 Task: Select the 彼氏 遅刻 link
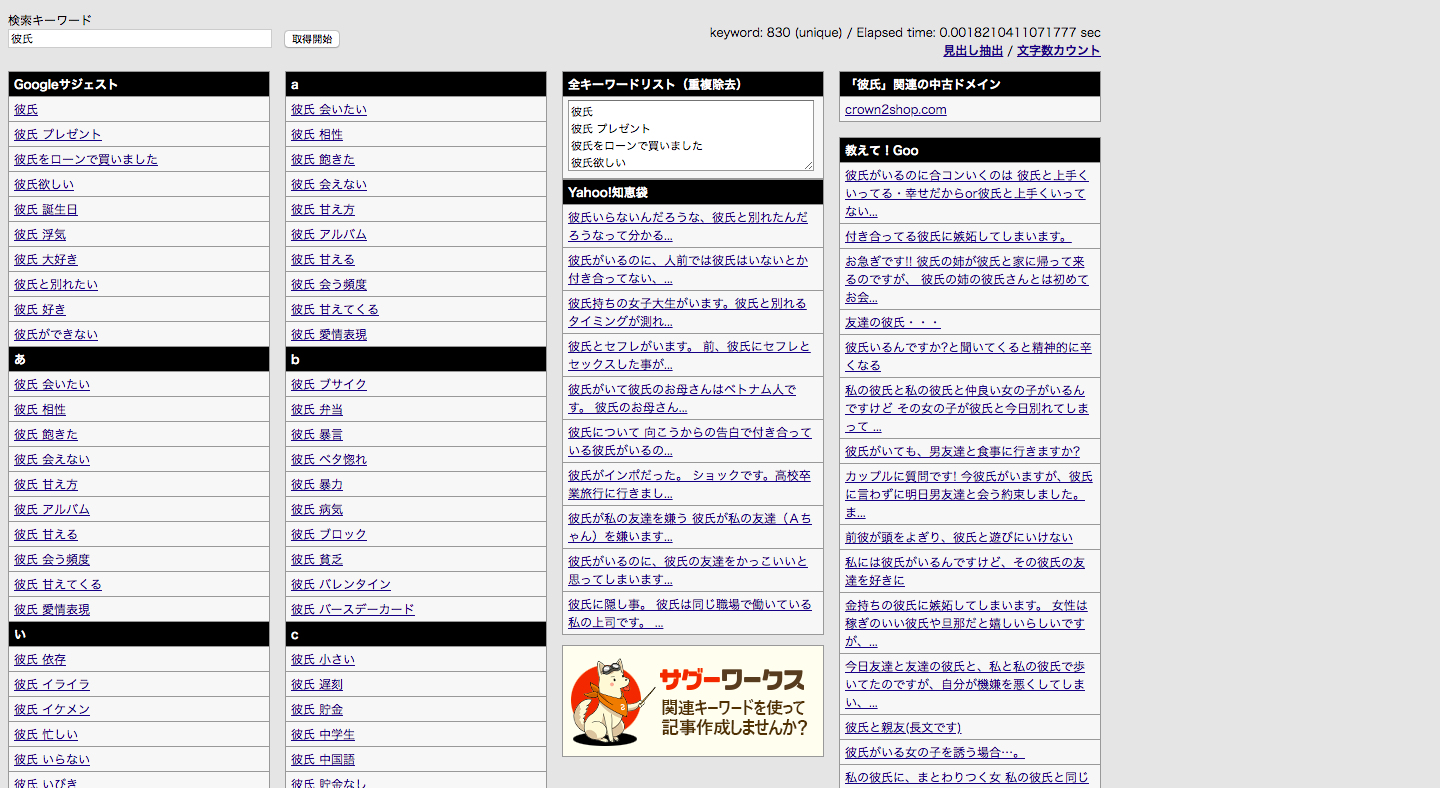(x=317, y=684)
